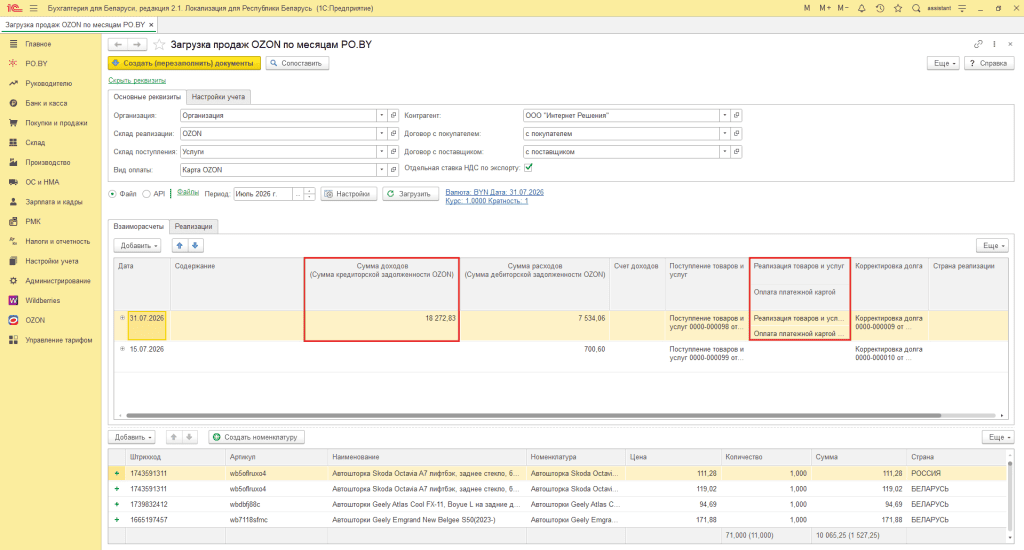Select the Файл radio option
This screenshot has height=550, width=1024.
tap(112, 194)
